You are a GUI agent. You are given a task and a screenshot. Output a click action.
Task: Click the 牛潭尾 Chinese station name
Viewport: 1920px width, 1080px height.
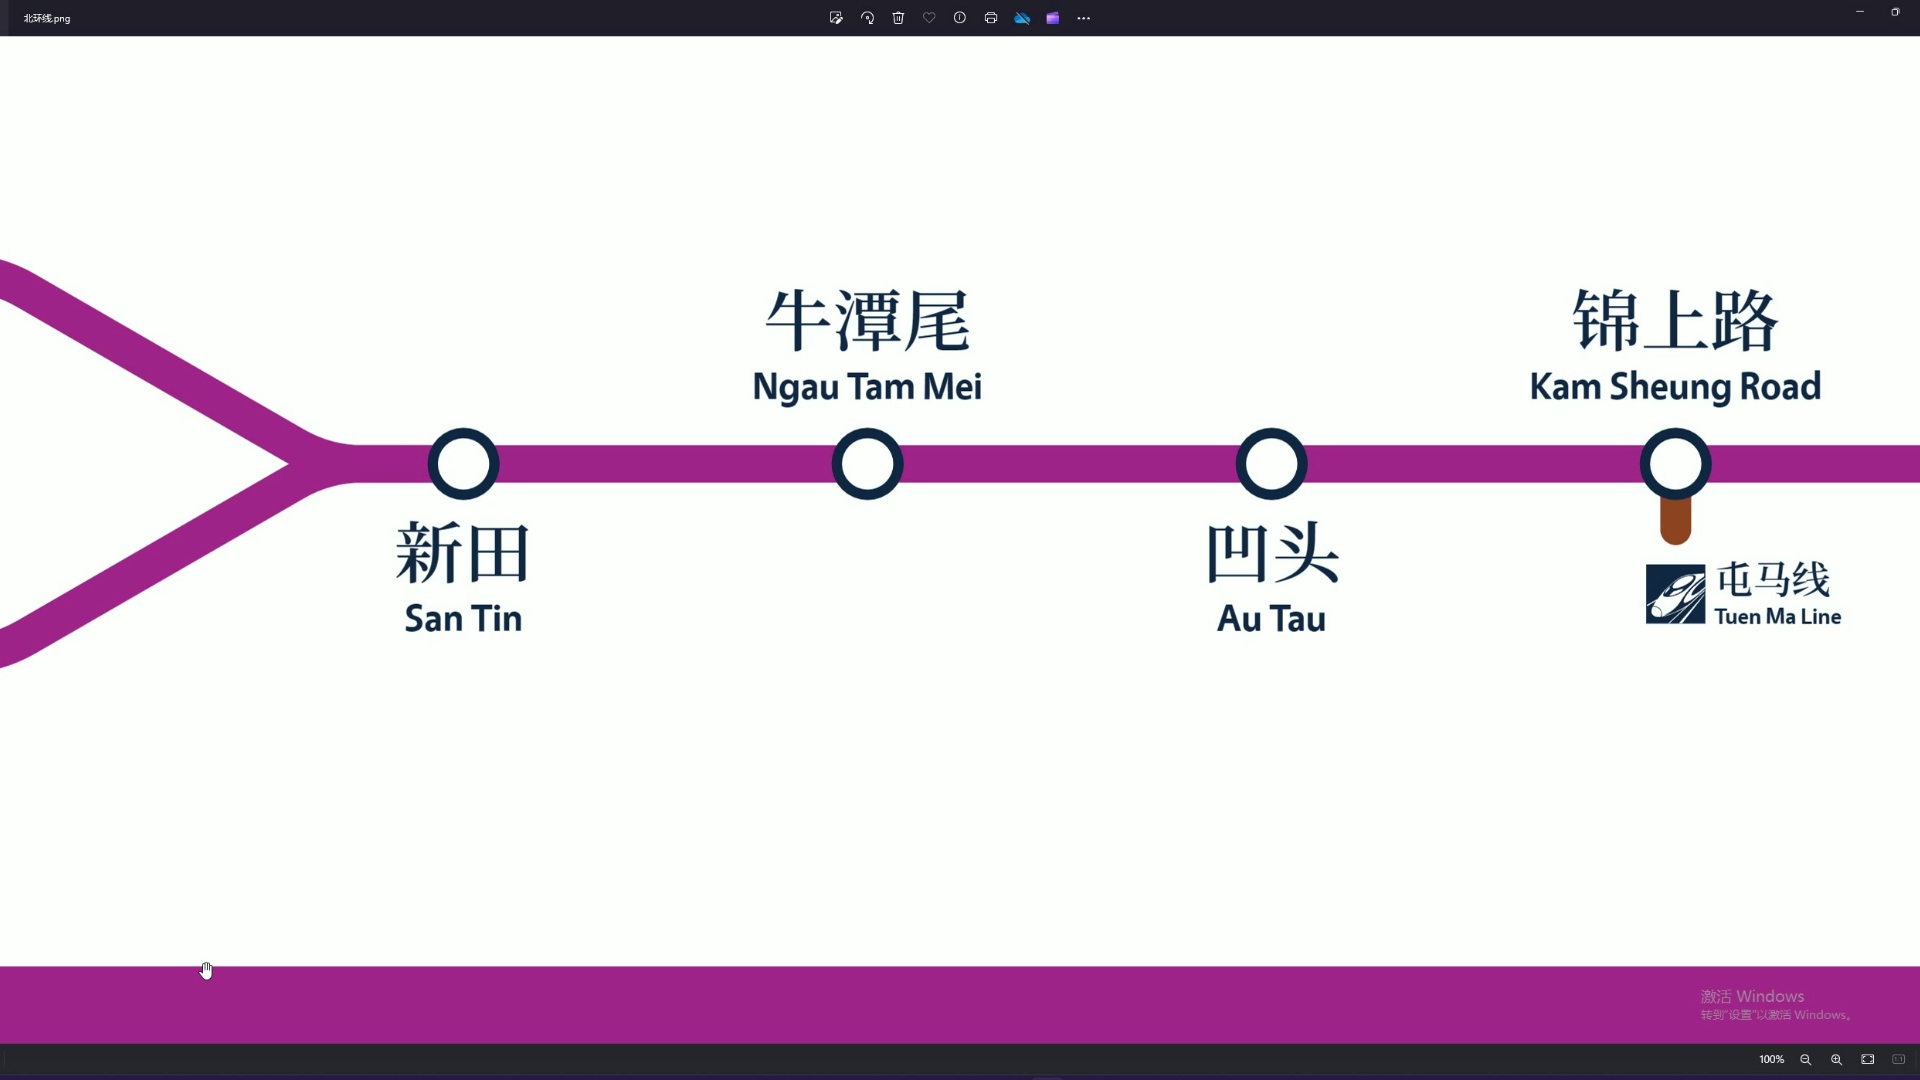pos(868,321)
